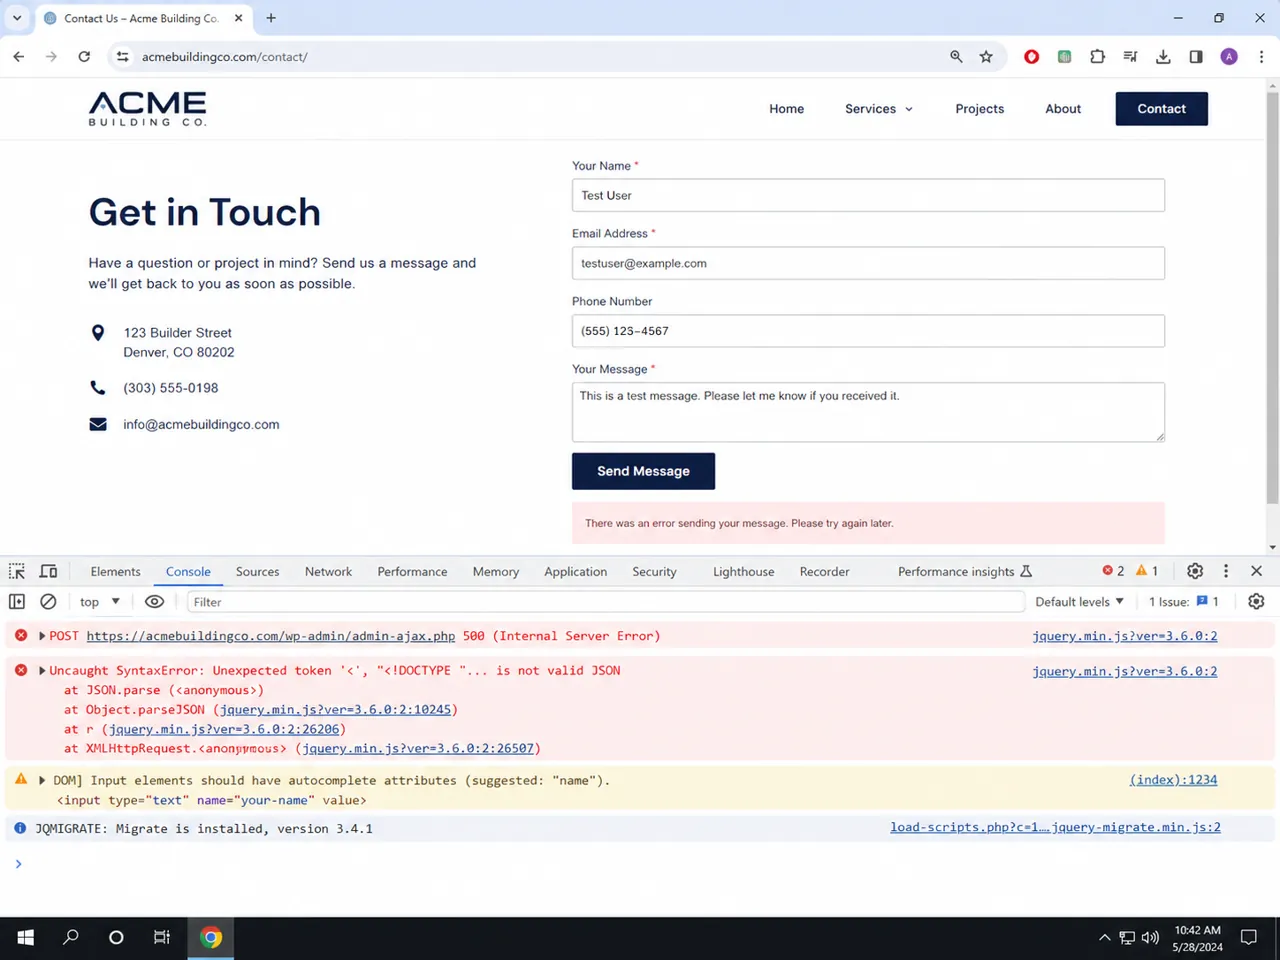Close the DevTools panel

pyautogui.click(x=1257, y=571)
